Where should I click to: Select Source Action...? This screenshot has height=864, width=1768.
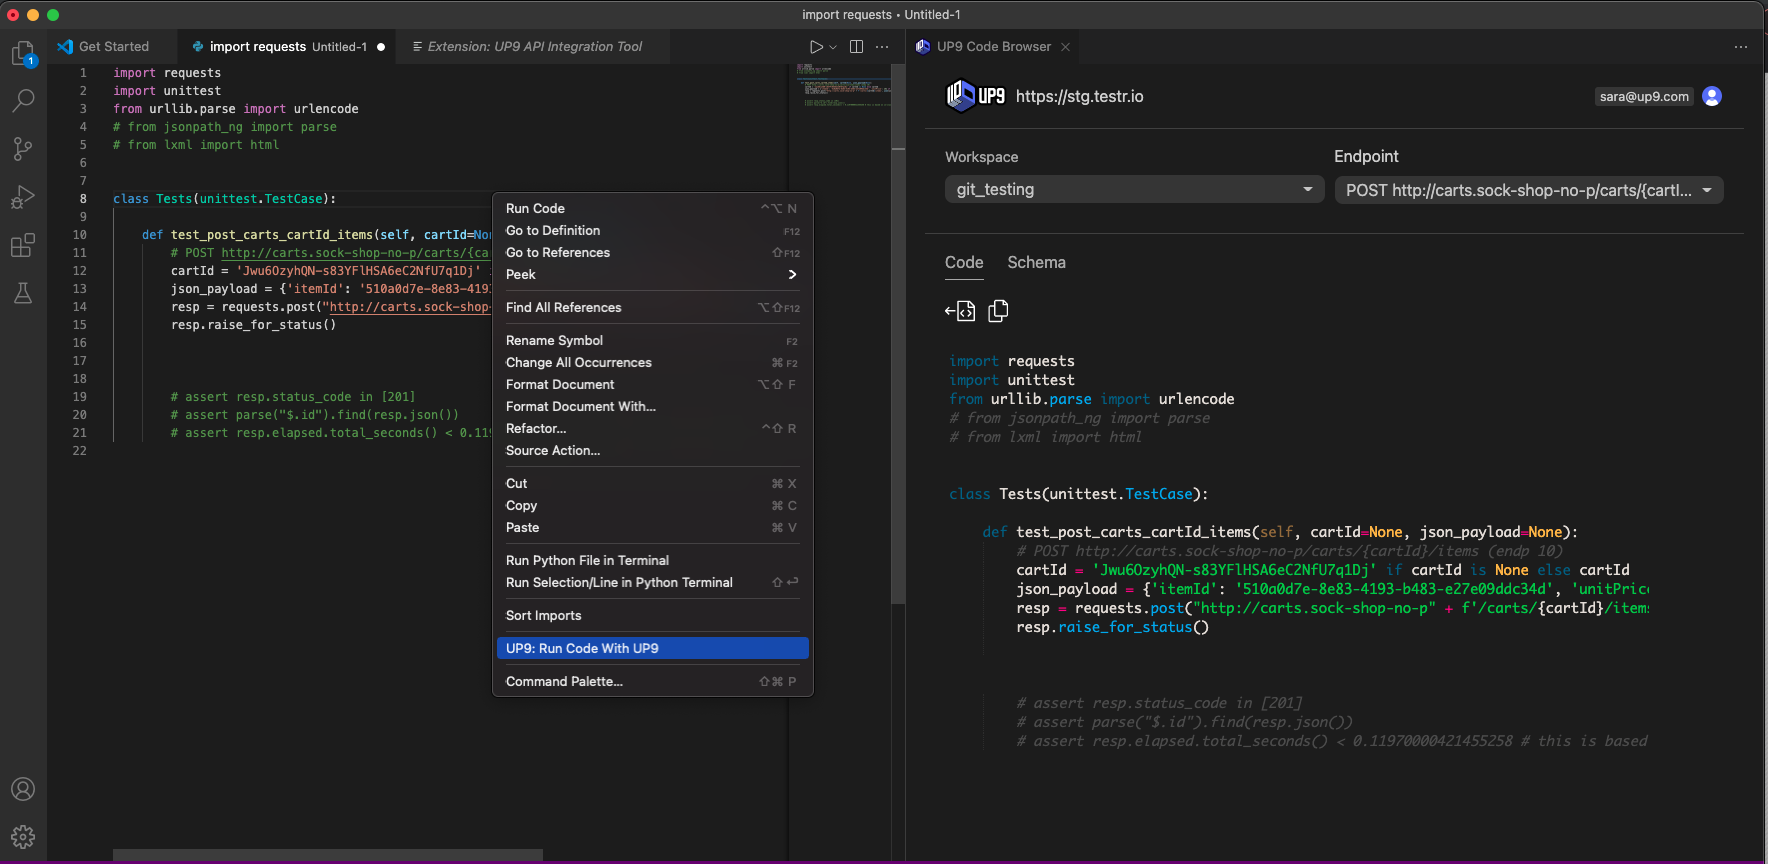(652, 451)
